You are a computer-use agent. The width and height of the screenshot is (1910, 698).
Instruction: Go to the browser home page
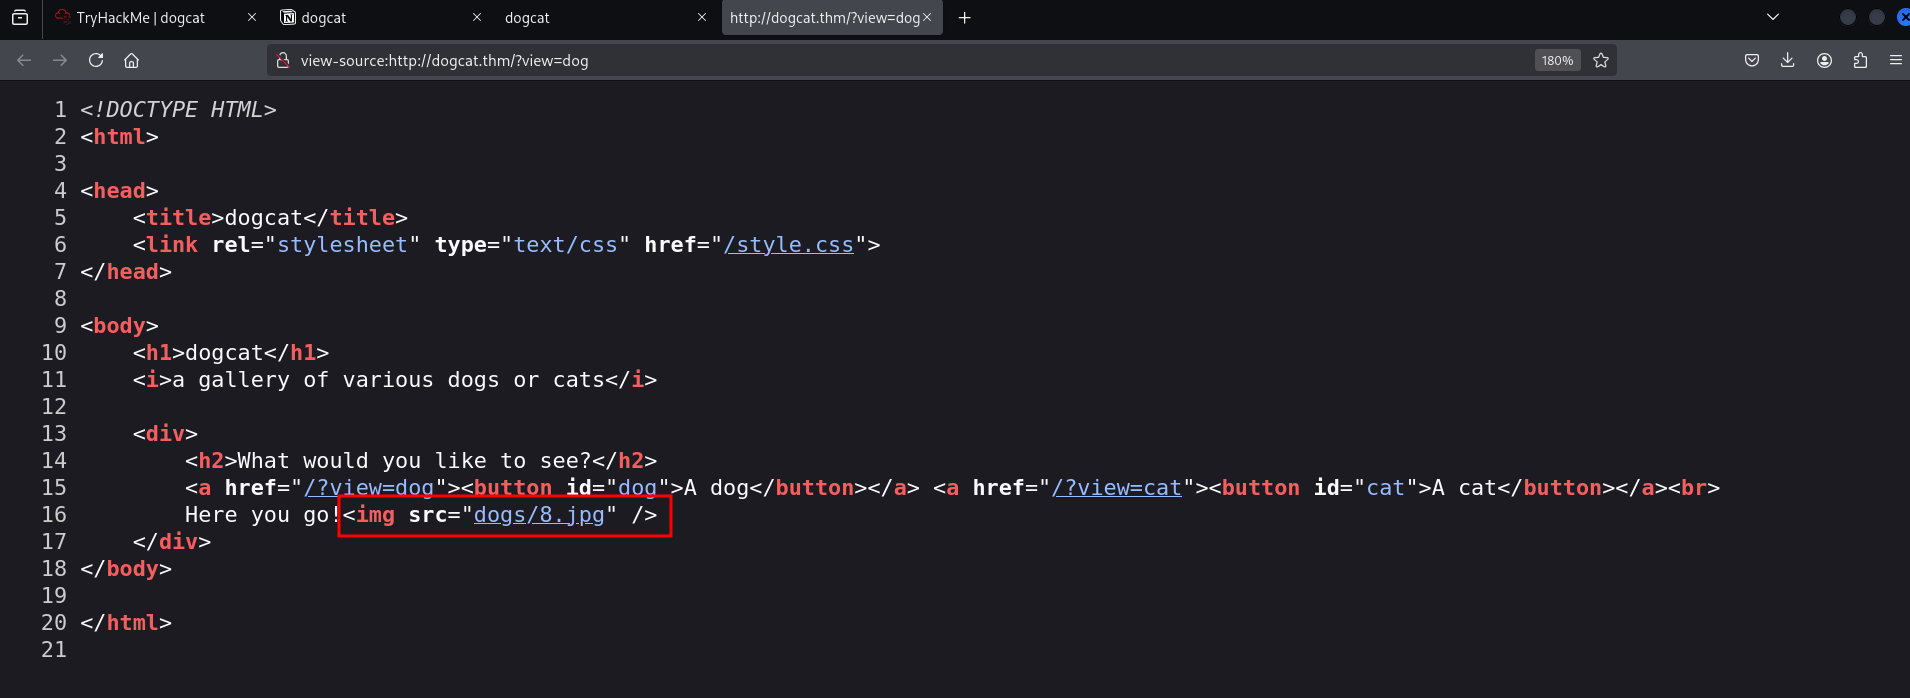[x=131, y=60]
